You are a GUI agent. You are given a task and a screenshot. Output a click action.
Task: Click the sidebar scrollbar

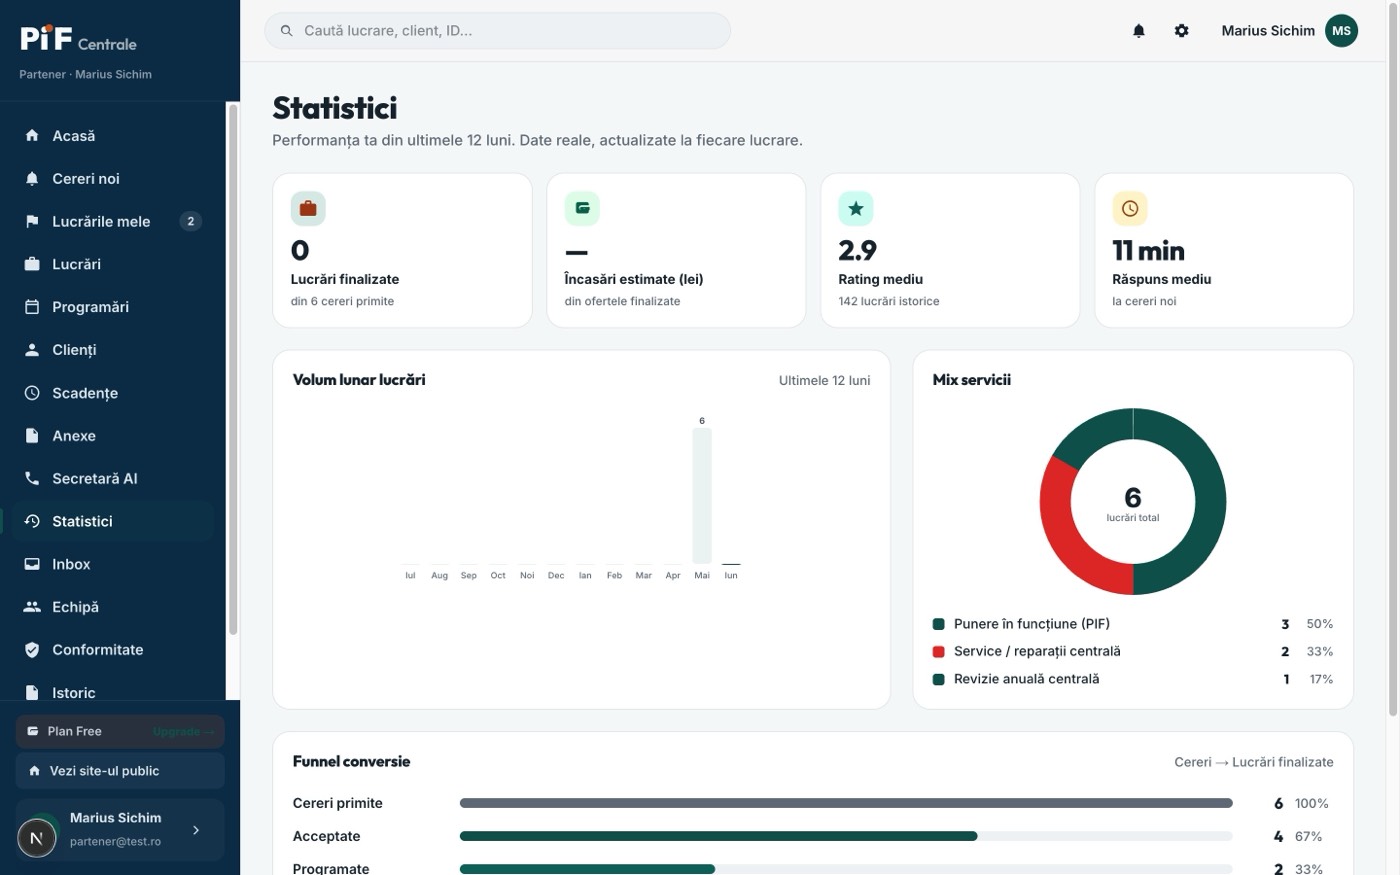point(233,370)
